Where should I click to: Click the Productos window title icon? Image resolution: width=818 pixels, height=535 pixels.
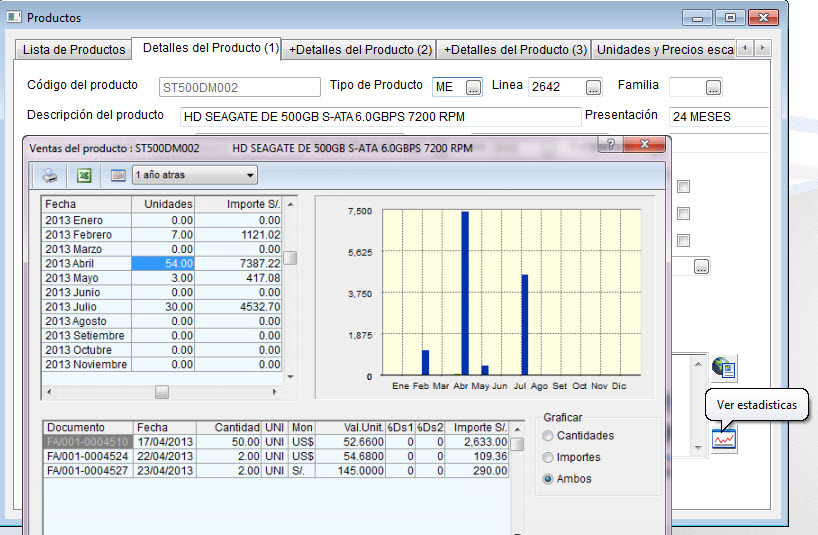(14, 17)
